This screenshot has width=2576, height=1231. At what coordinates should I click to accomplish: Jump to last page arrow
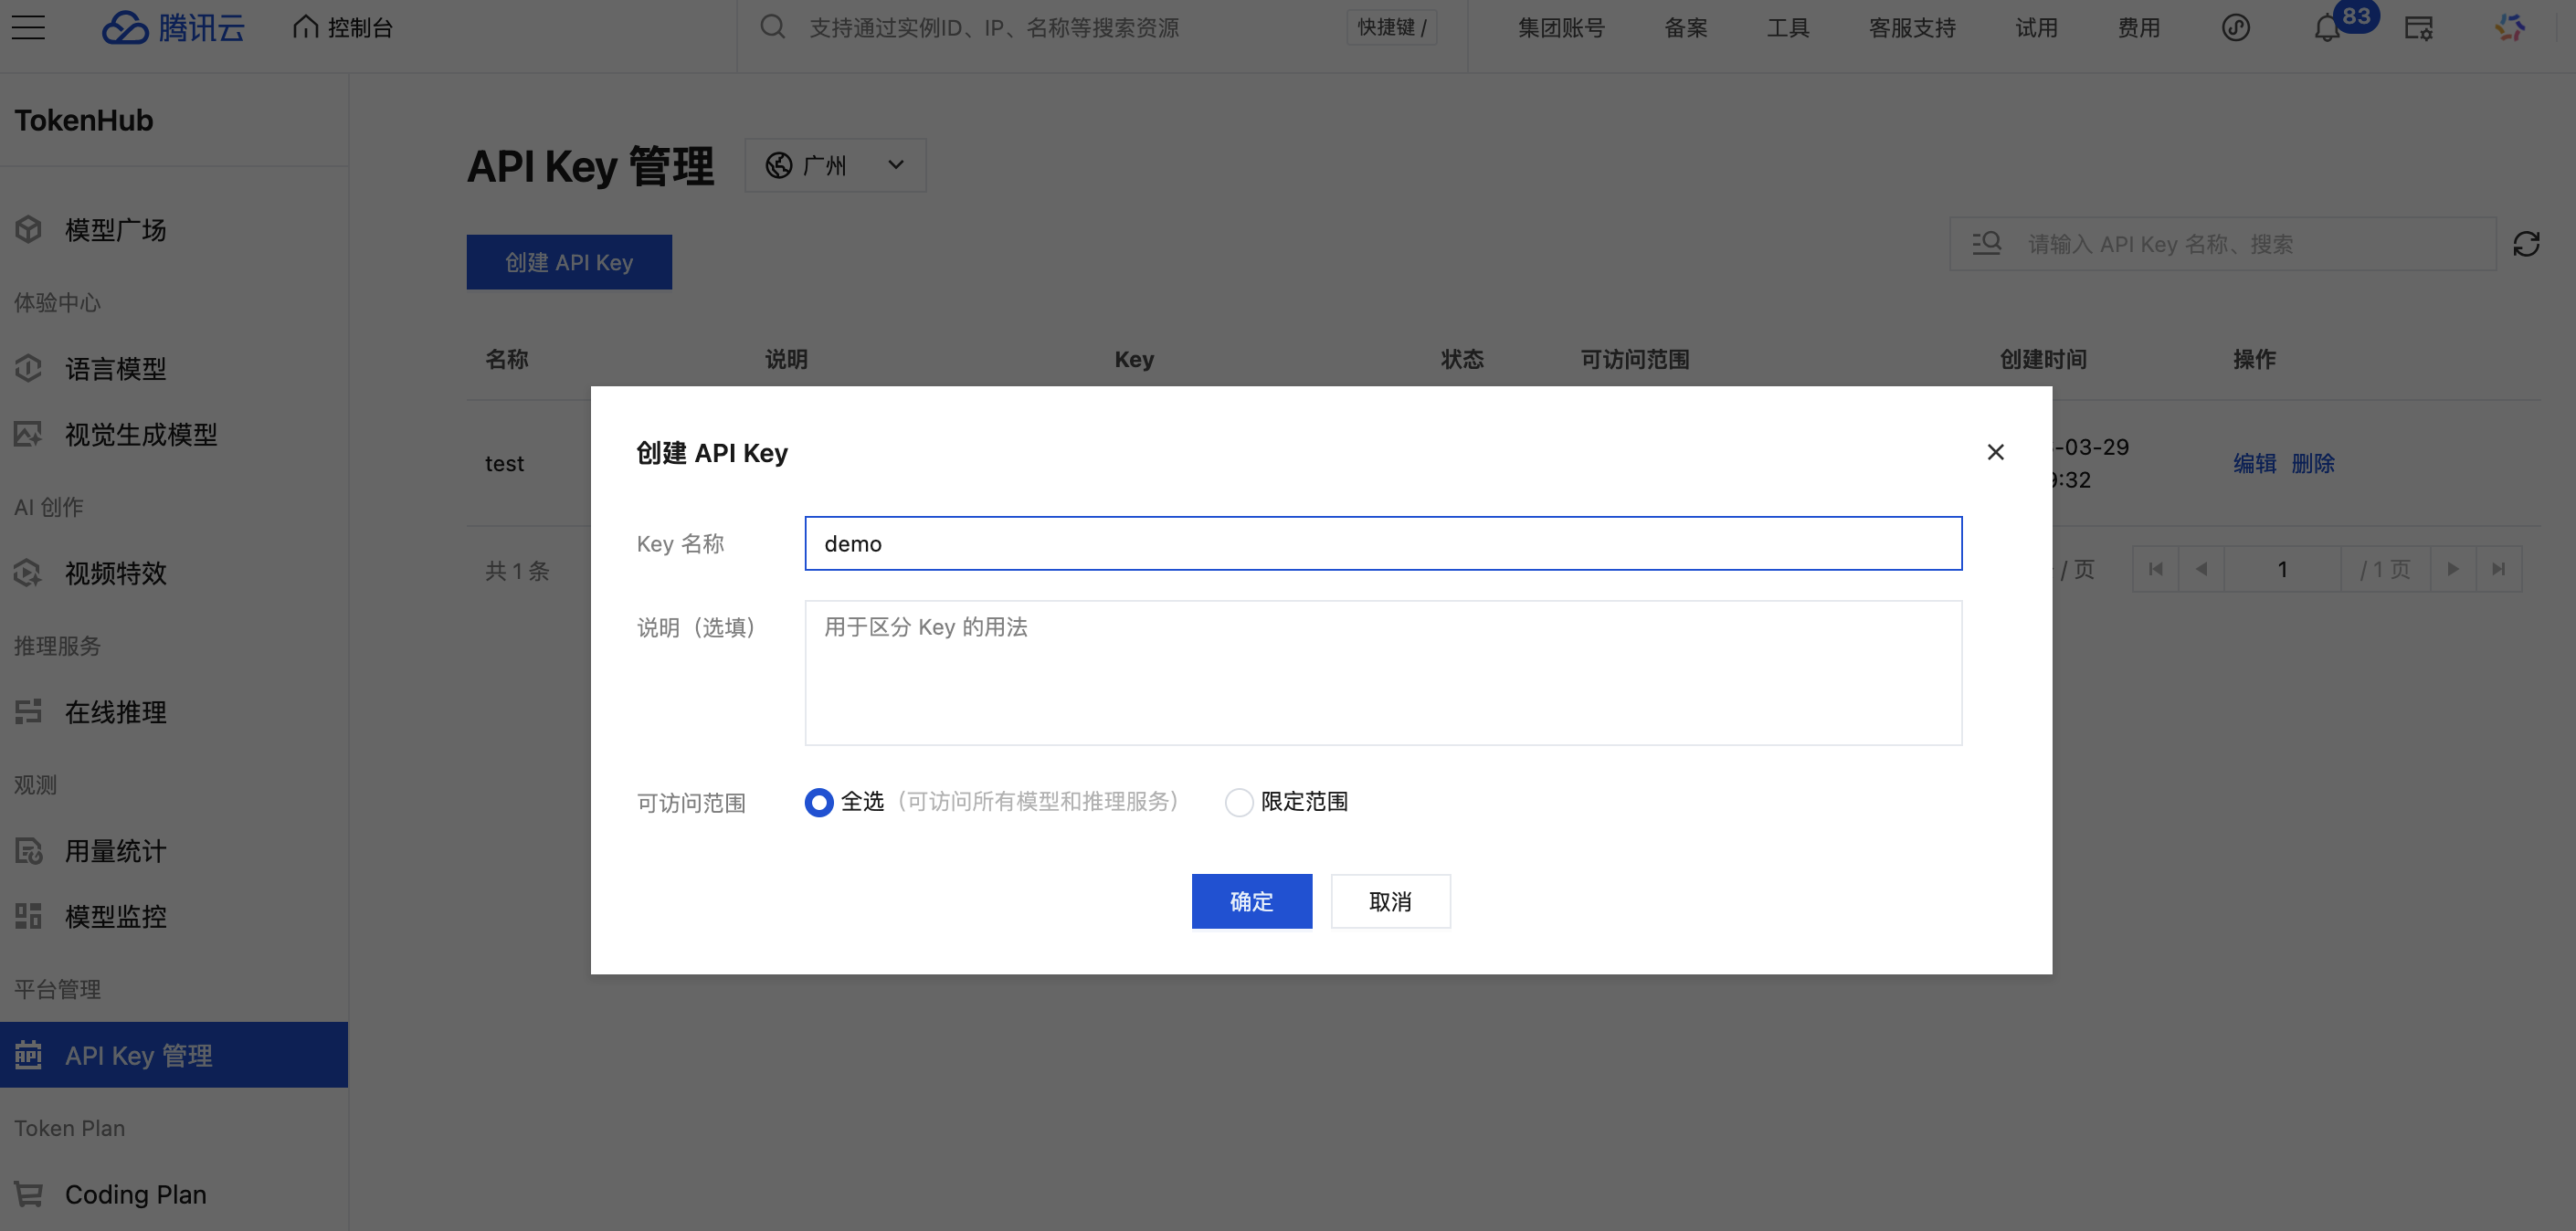pyautogui.click(x=2498, y=569)
